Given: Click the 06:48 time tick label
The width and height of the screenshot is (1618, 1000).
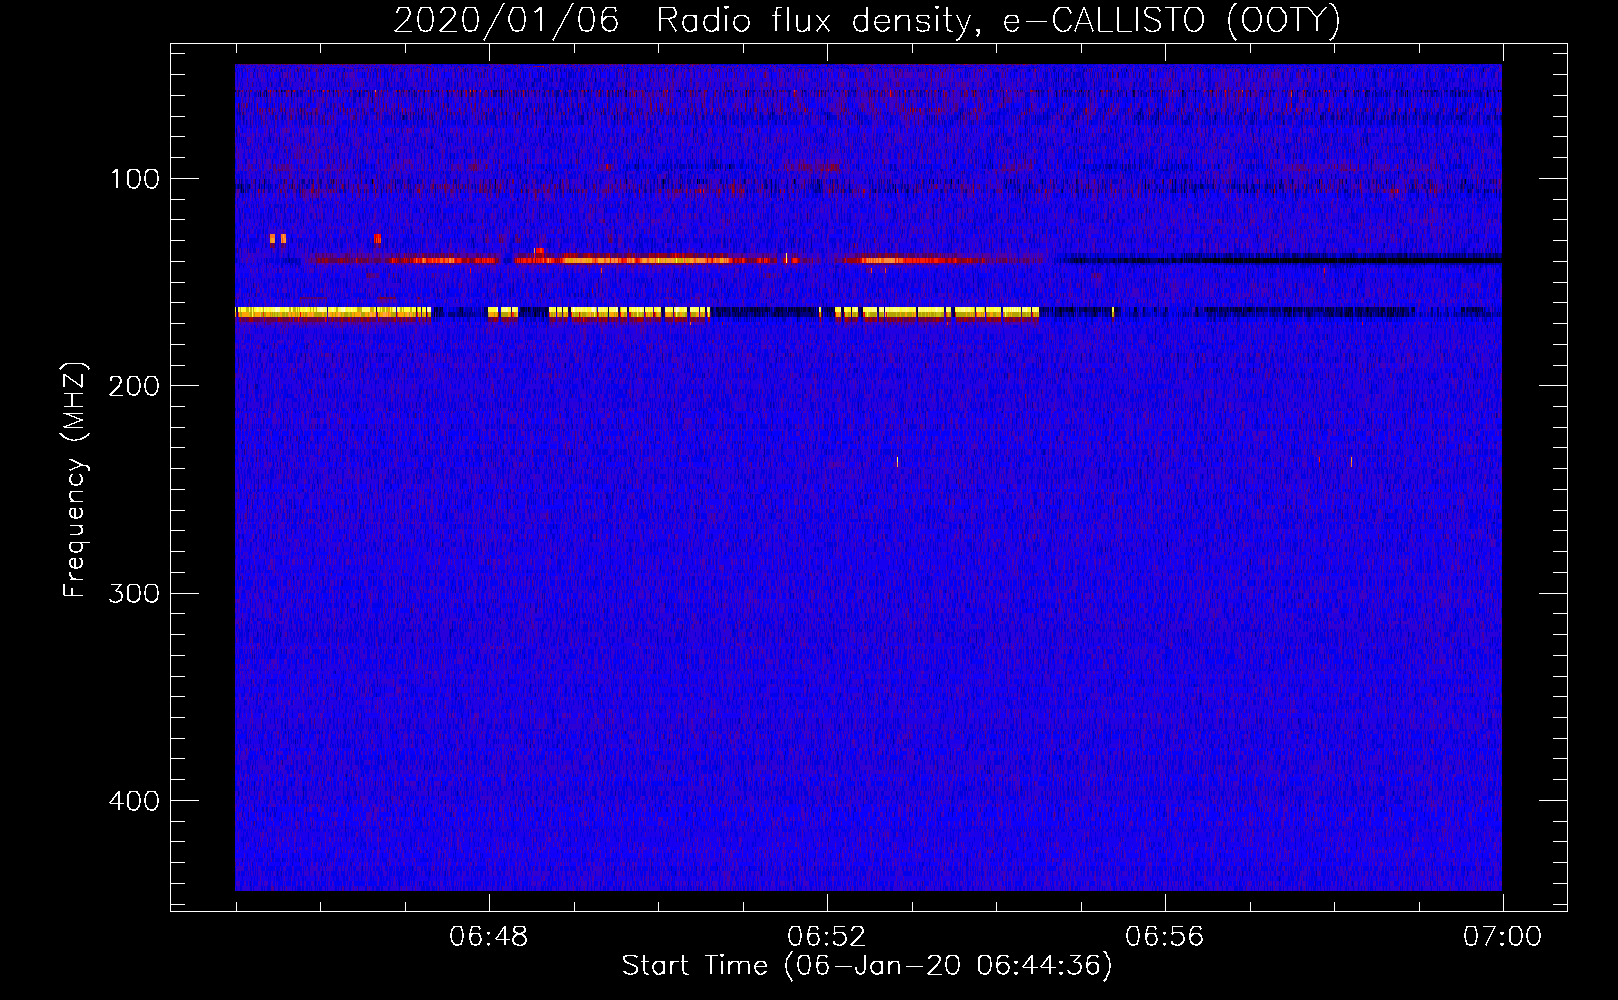Looking at the screenshot, I should tap(489, 937).
